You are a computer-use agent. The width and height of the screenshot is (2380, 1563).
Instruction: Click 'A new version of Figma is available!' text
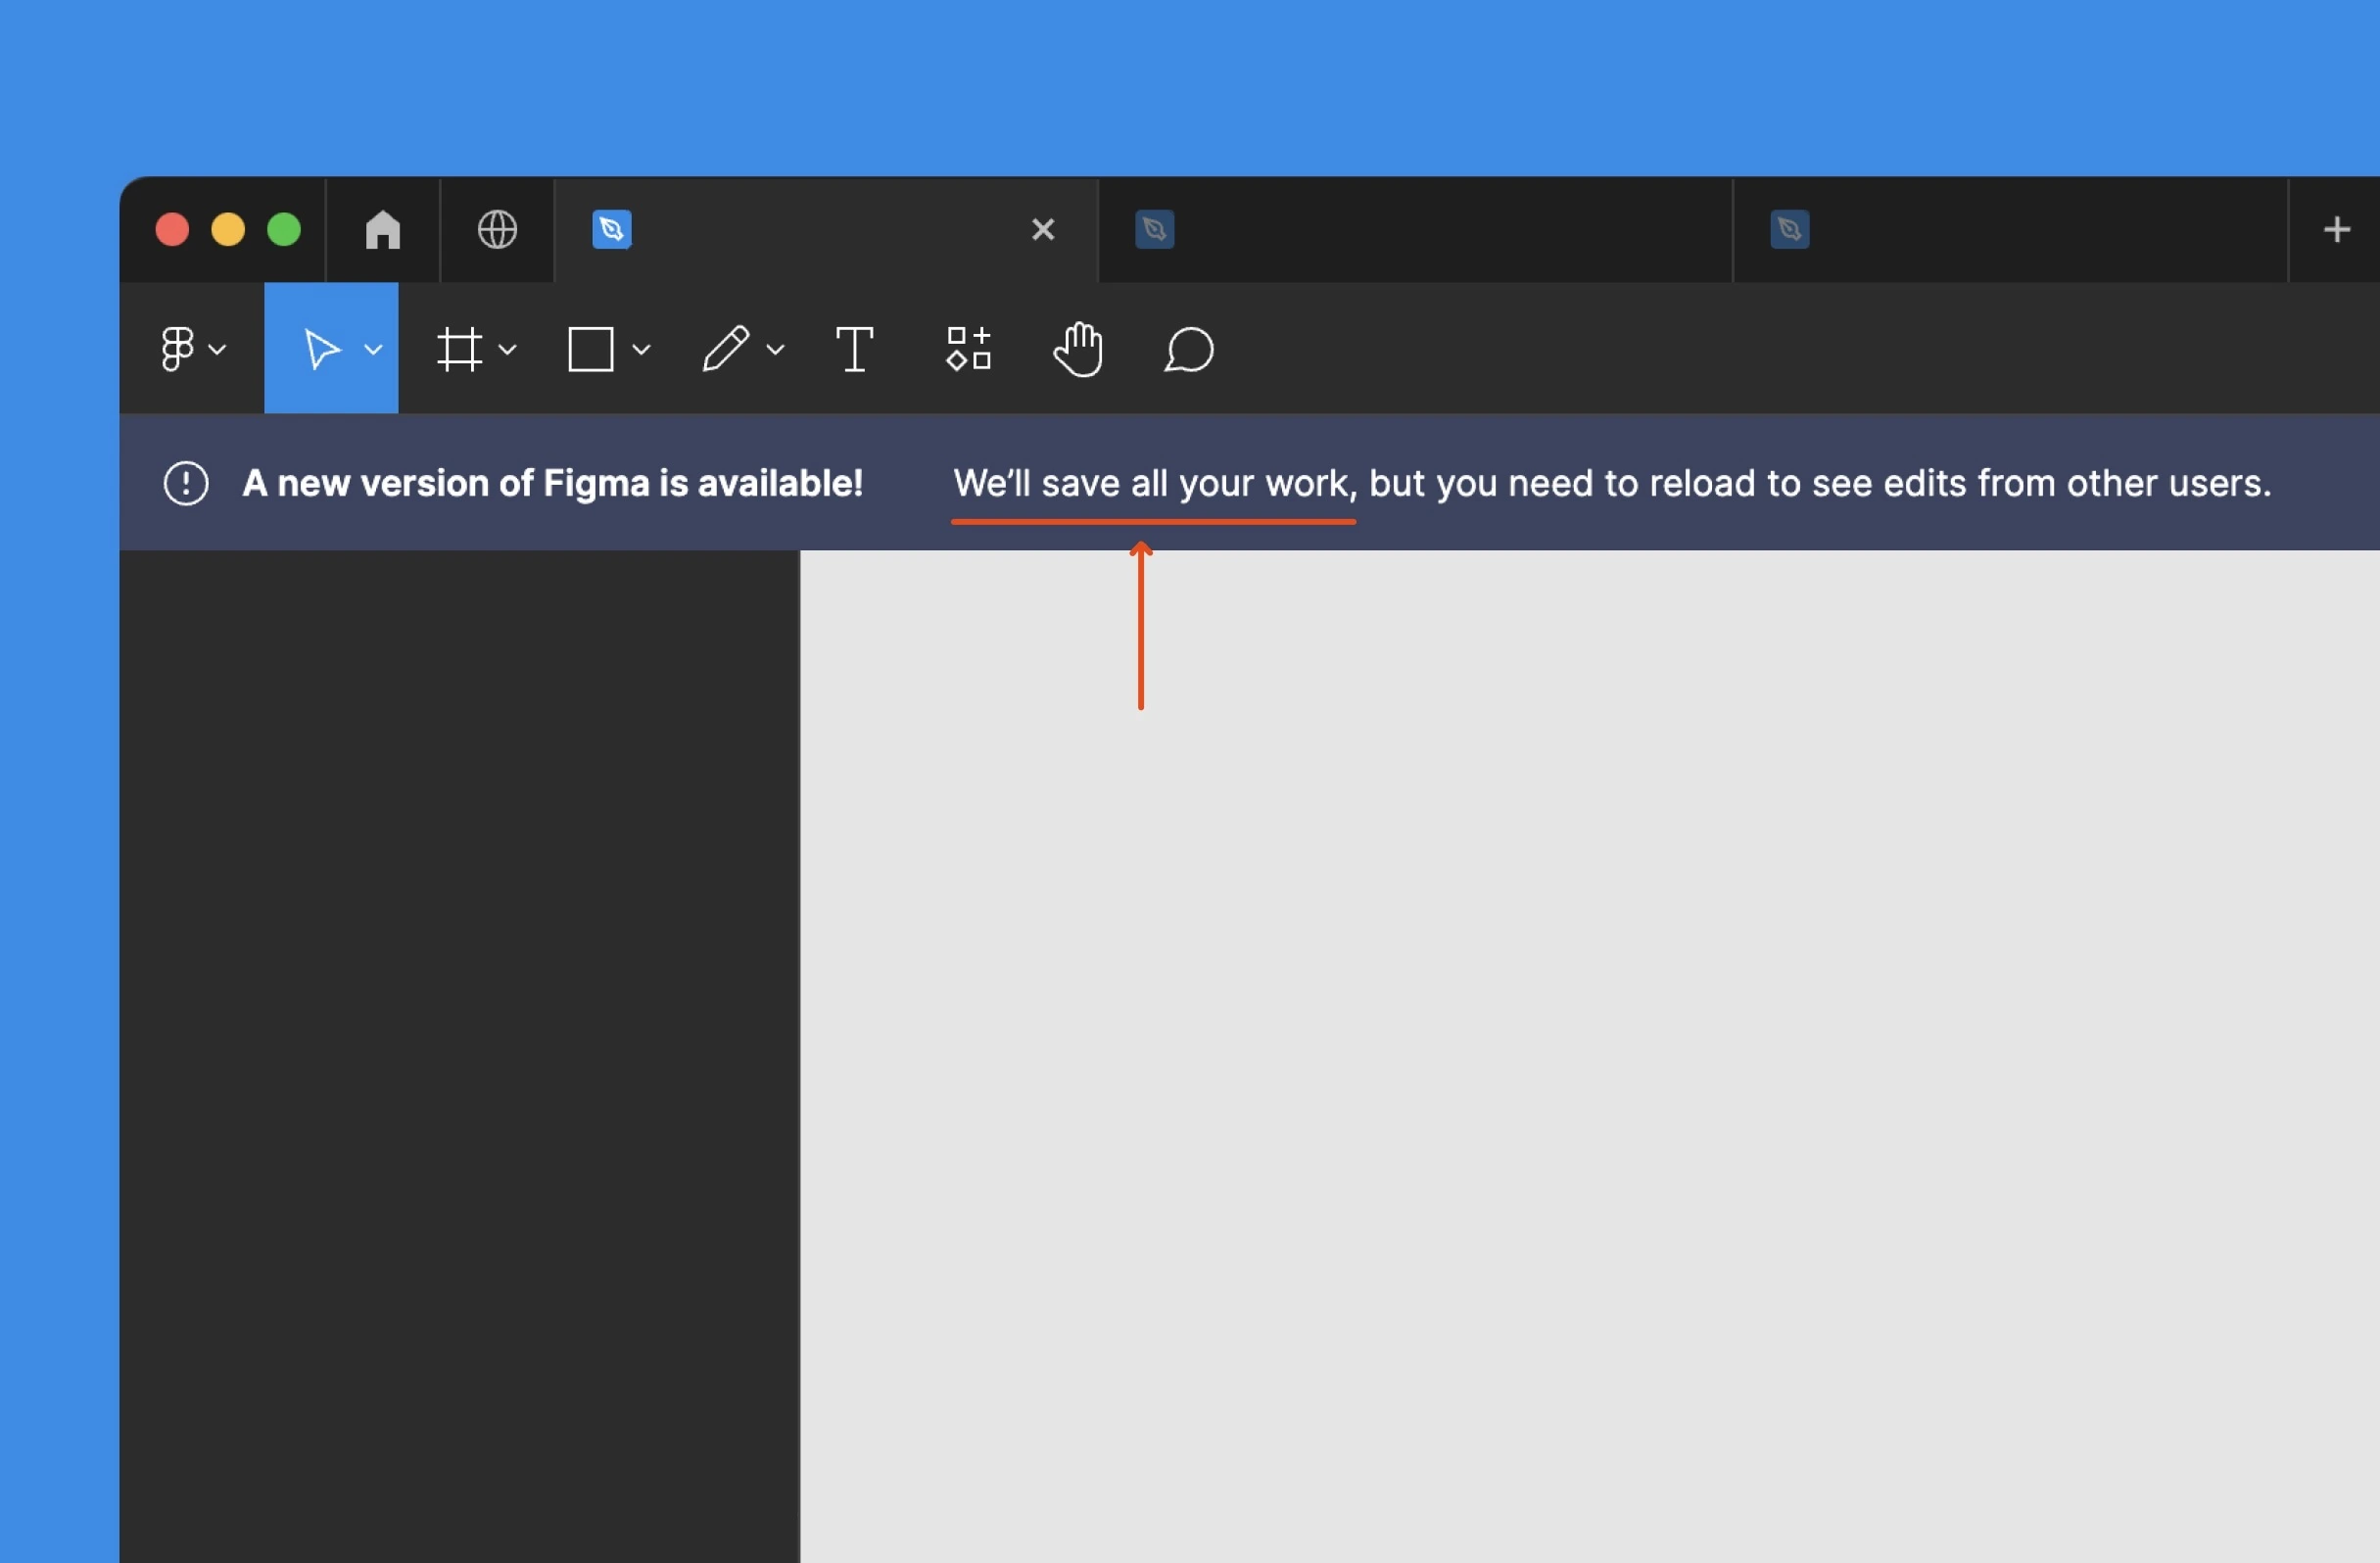(553, 484)
